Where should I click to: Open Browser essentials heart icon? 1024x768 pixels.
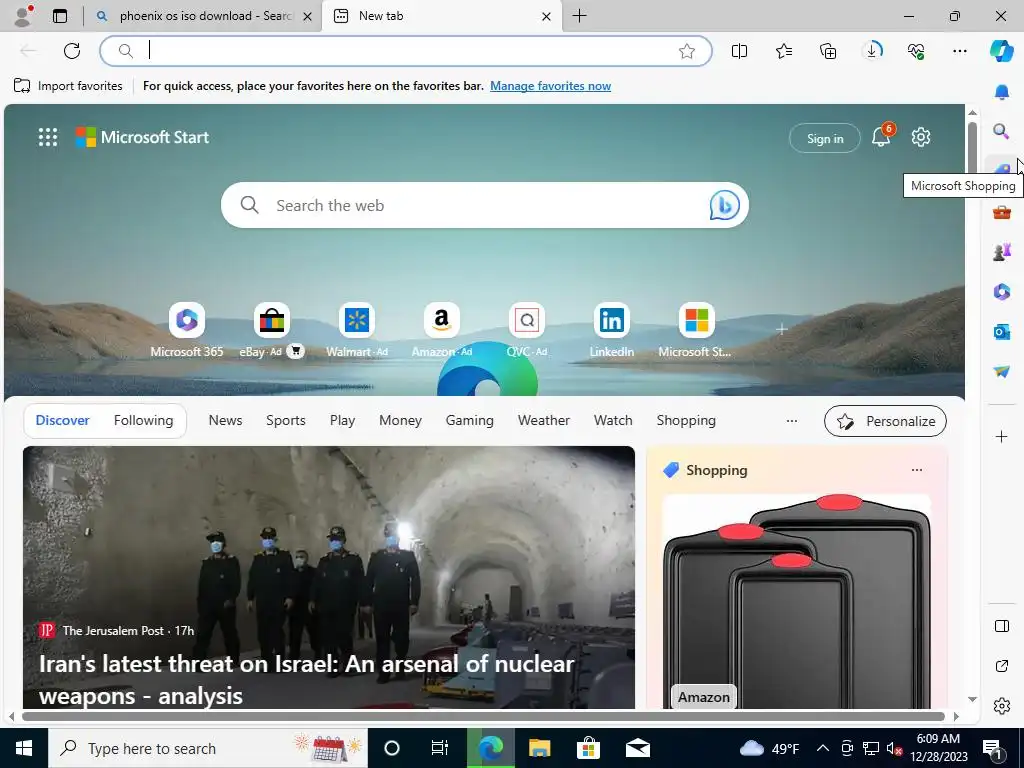click(916, 51)
